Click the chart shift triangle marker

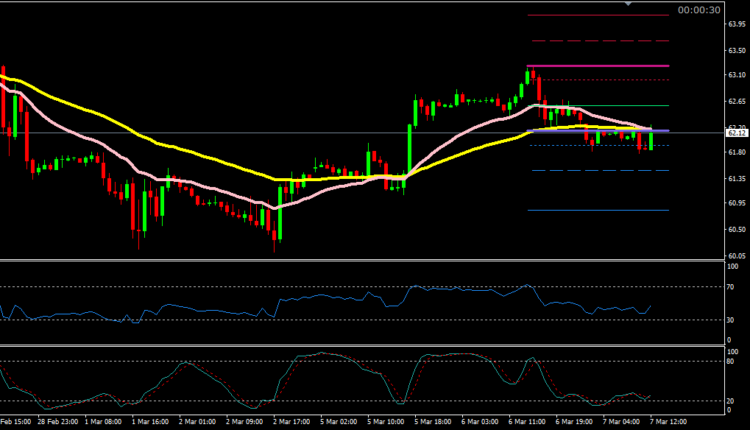click(x=628, y=4)
